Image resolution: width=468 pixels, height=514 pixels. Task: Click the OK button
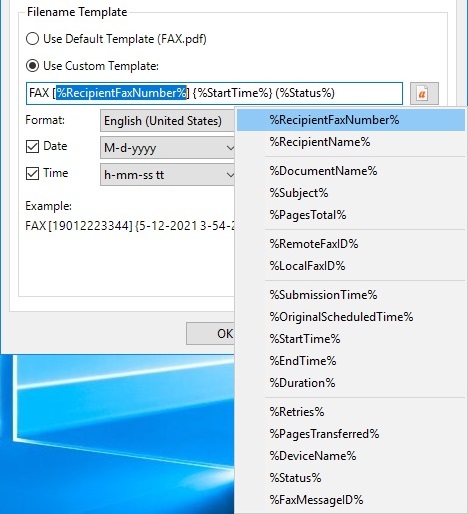tap(210, 333)
